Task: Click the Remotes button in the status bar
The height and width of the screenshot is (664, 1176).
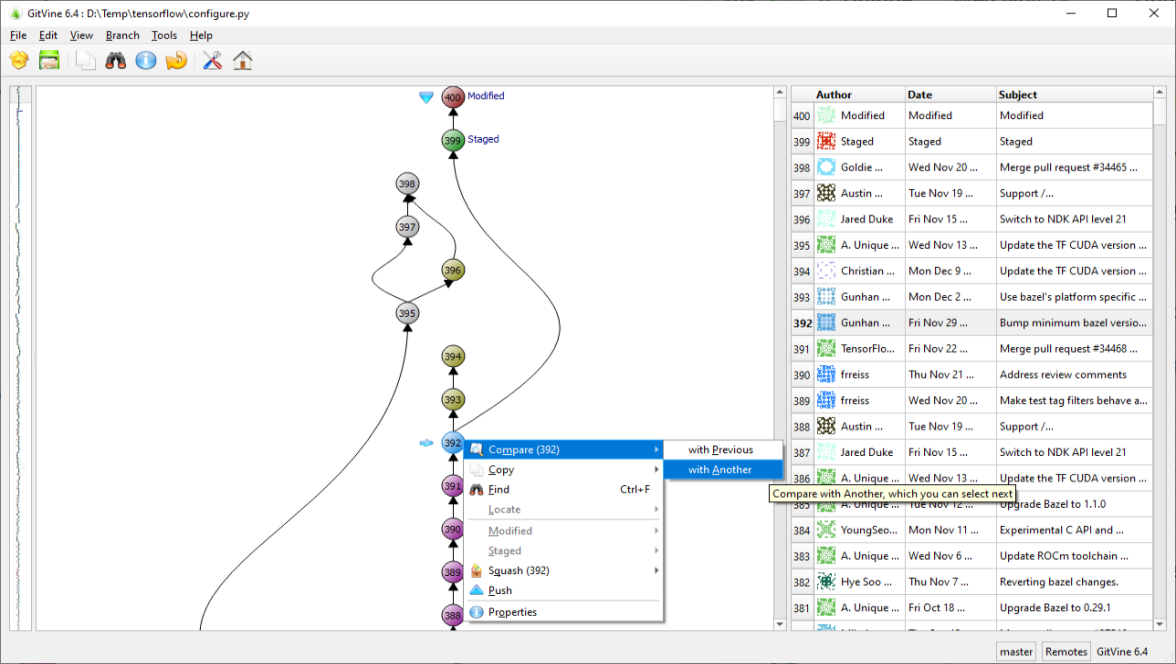Action: point(1066,651)
